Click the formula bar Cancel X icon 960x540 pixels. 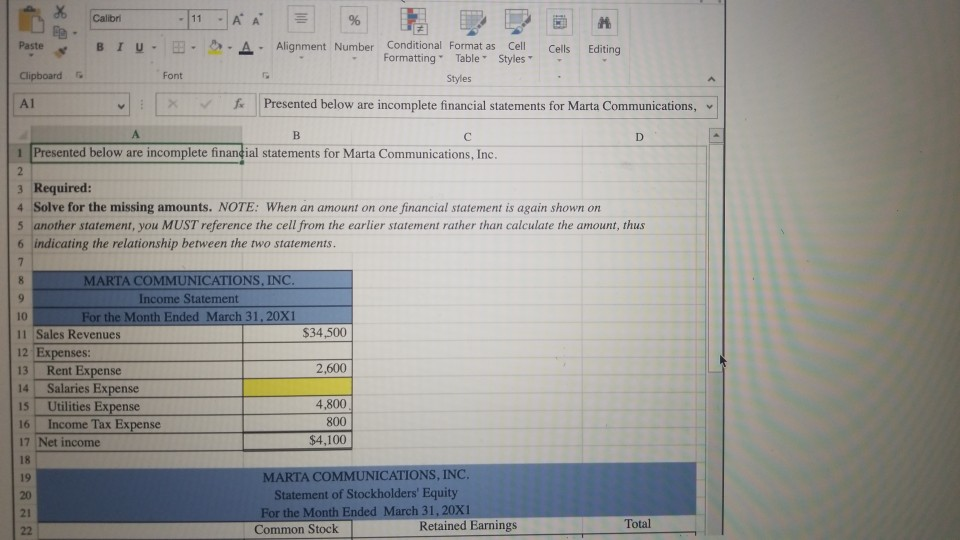pyautogui.click(x=173, y=104)
